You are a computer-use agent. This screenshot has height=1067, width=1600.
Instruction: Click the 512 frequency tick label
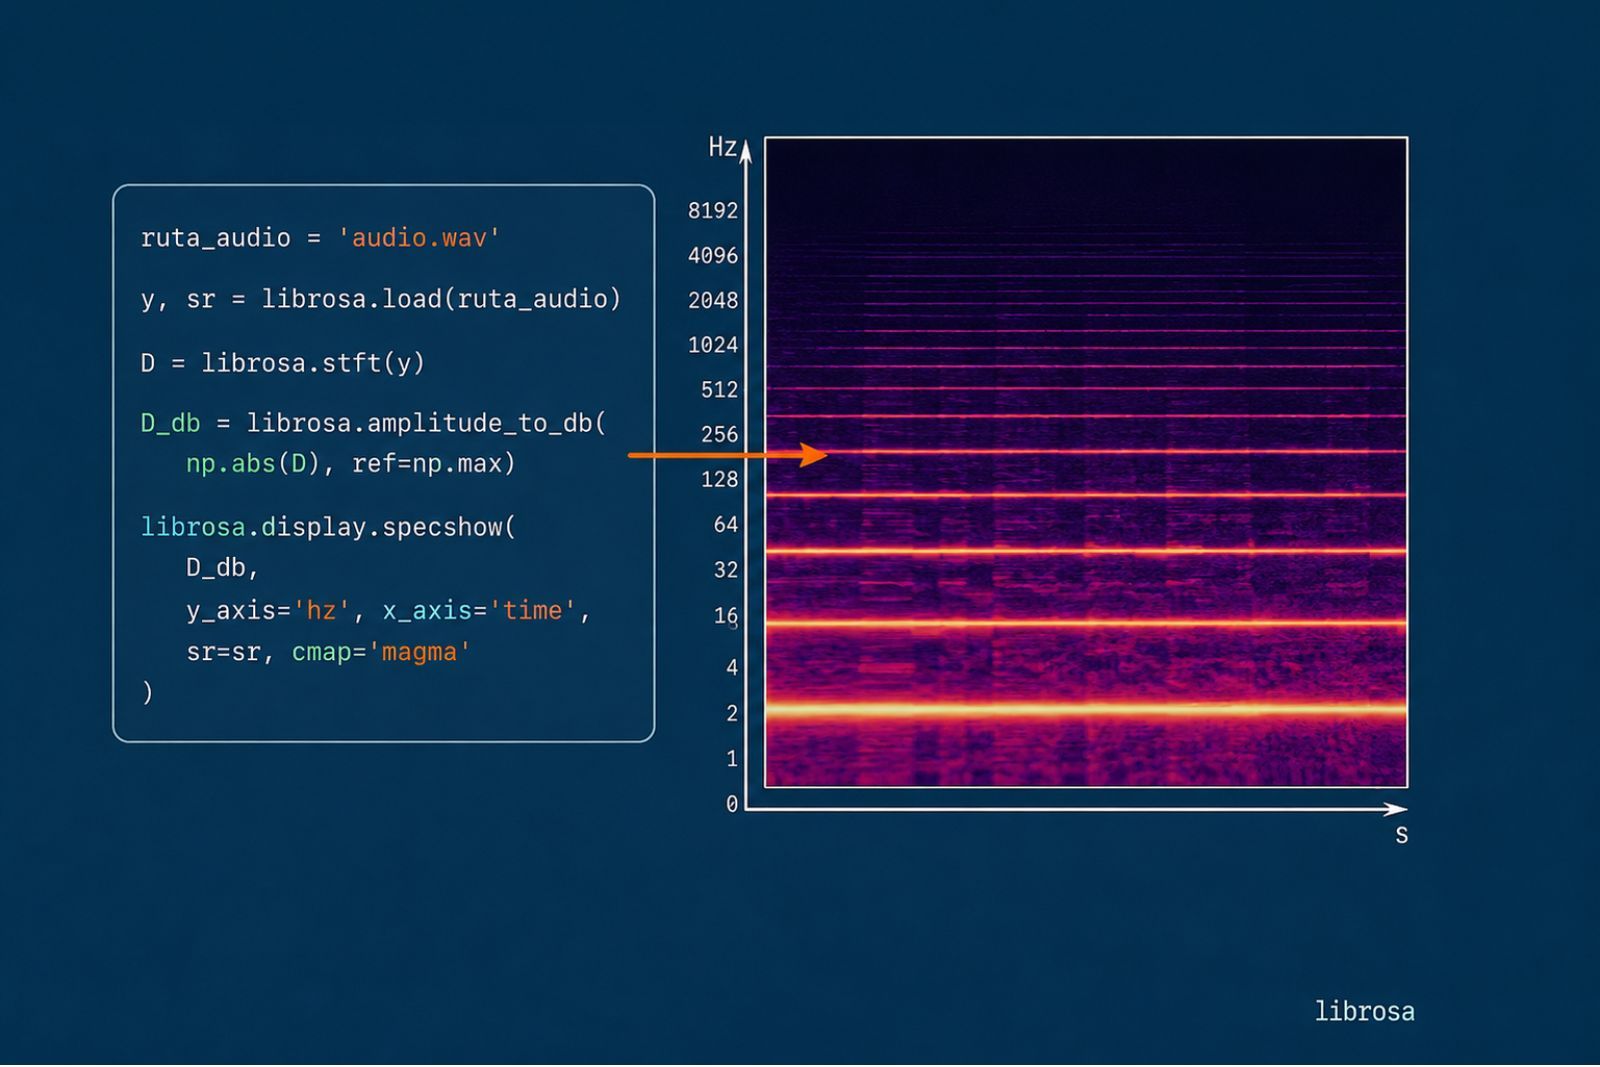point(720,390)
